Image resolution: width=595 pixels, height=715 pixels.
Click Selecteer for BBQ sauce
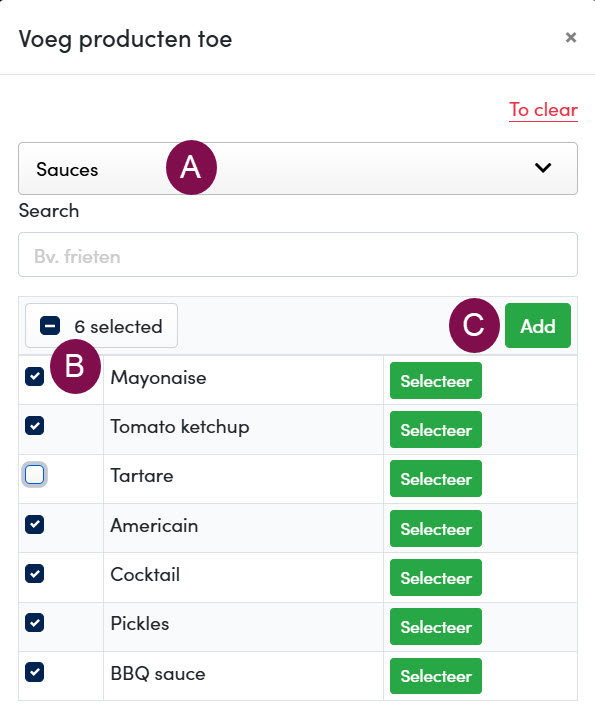[436, 676]
